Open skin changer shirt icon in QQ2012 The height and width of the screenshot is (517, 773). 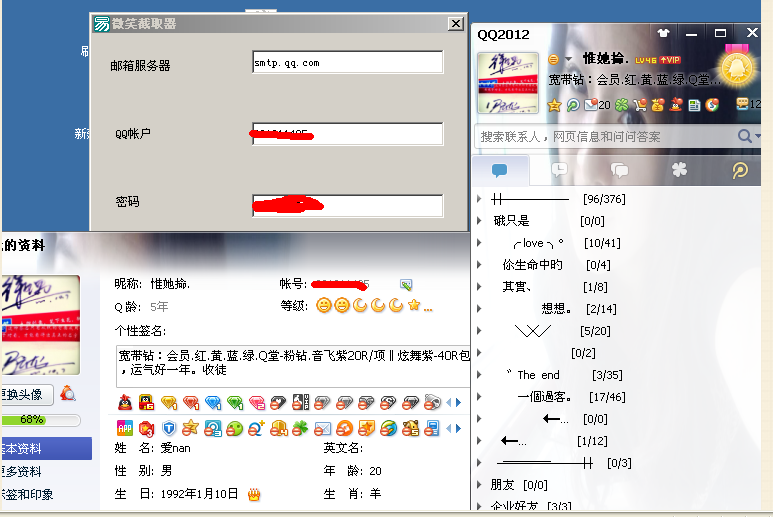664,34
